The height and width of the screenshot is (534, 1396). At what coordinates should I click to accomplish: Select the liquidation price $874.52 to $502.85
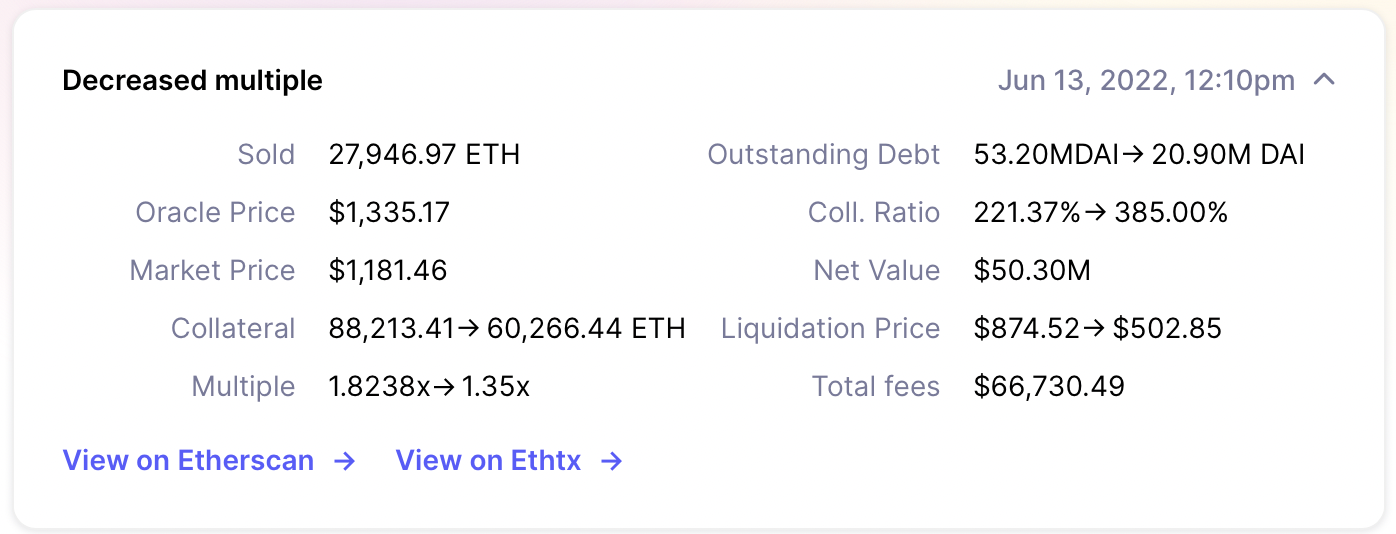pyautogui.click(x=1097, y=329)
